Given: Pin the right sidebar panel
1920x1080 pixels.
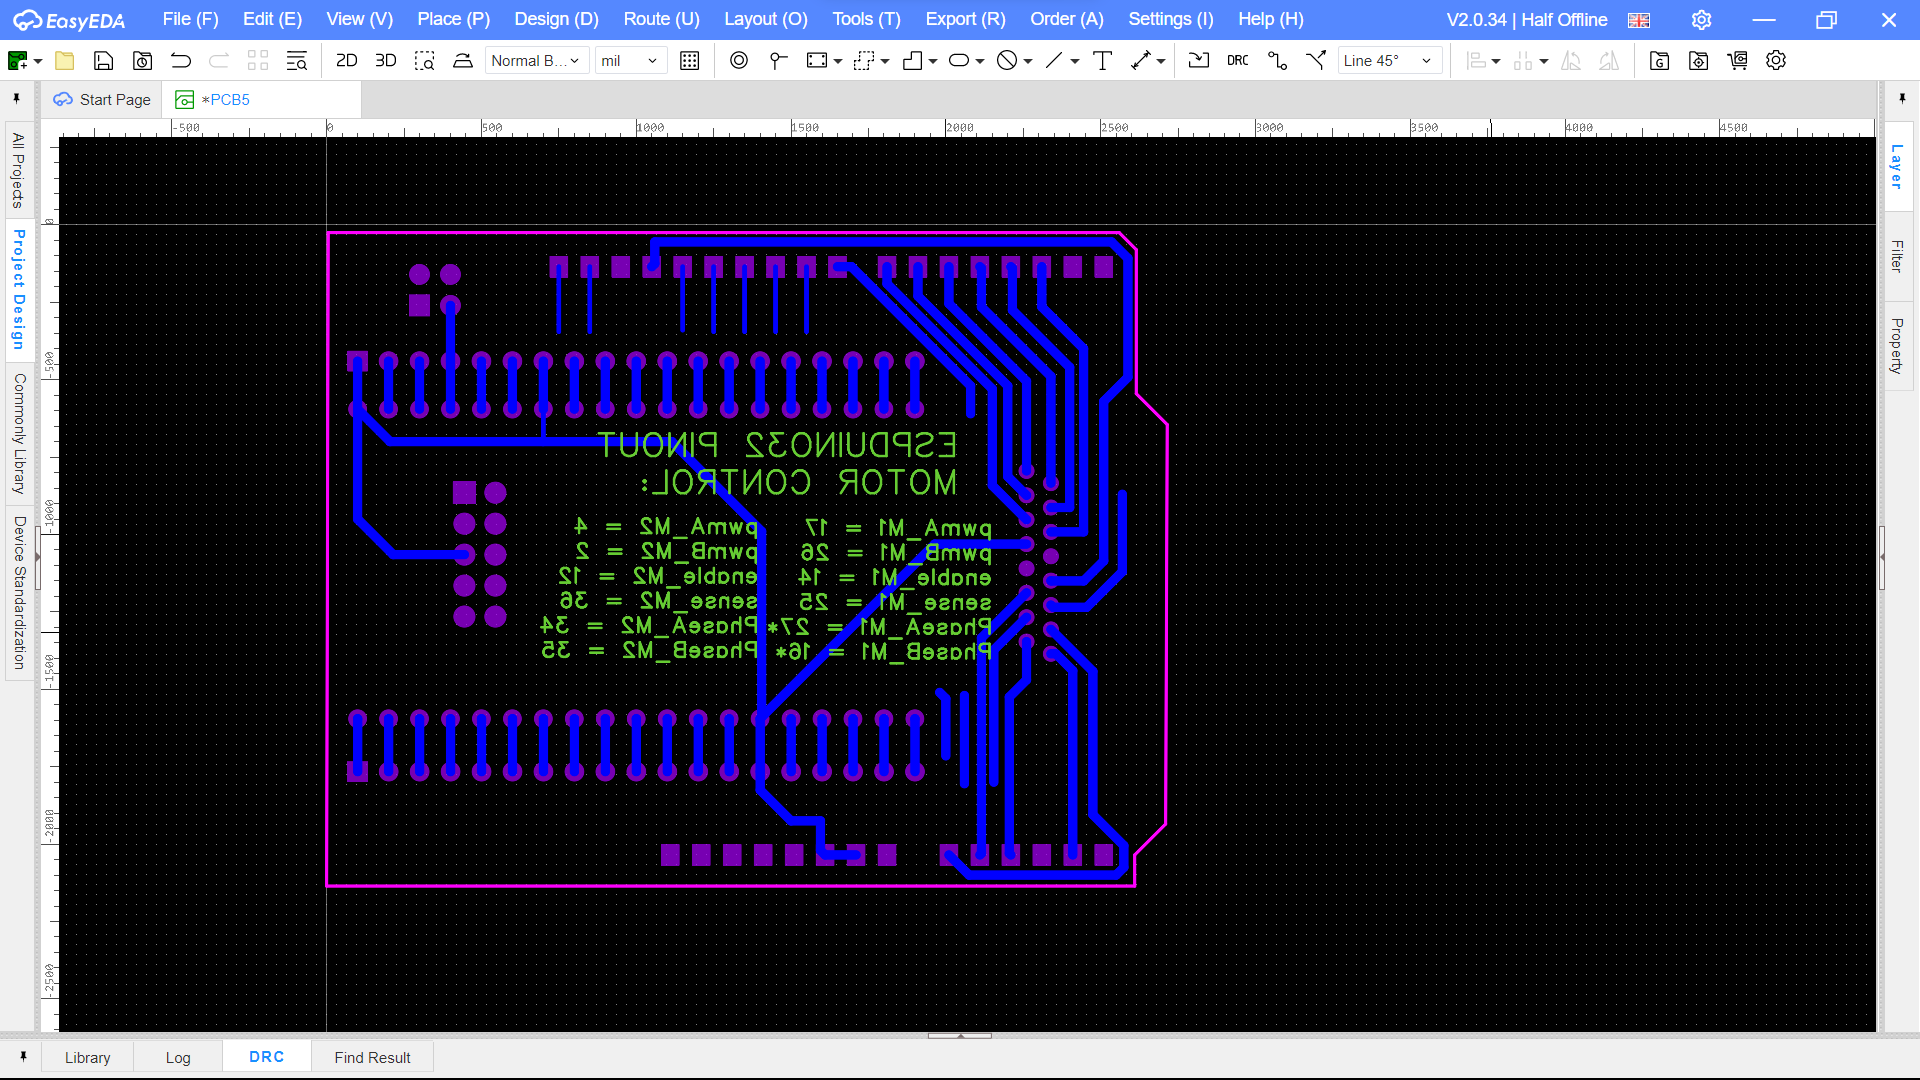Looking at the screenshot, I should pyautogui.click(x=1904, y=97).
